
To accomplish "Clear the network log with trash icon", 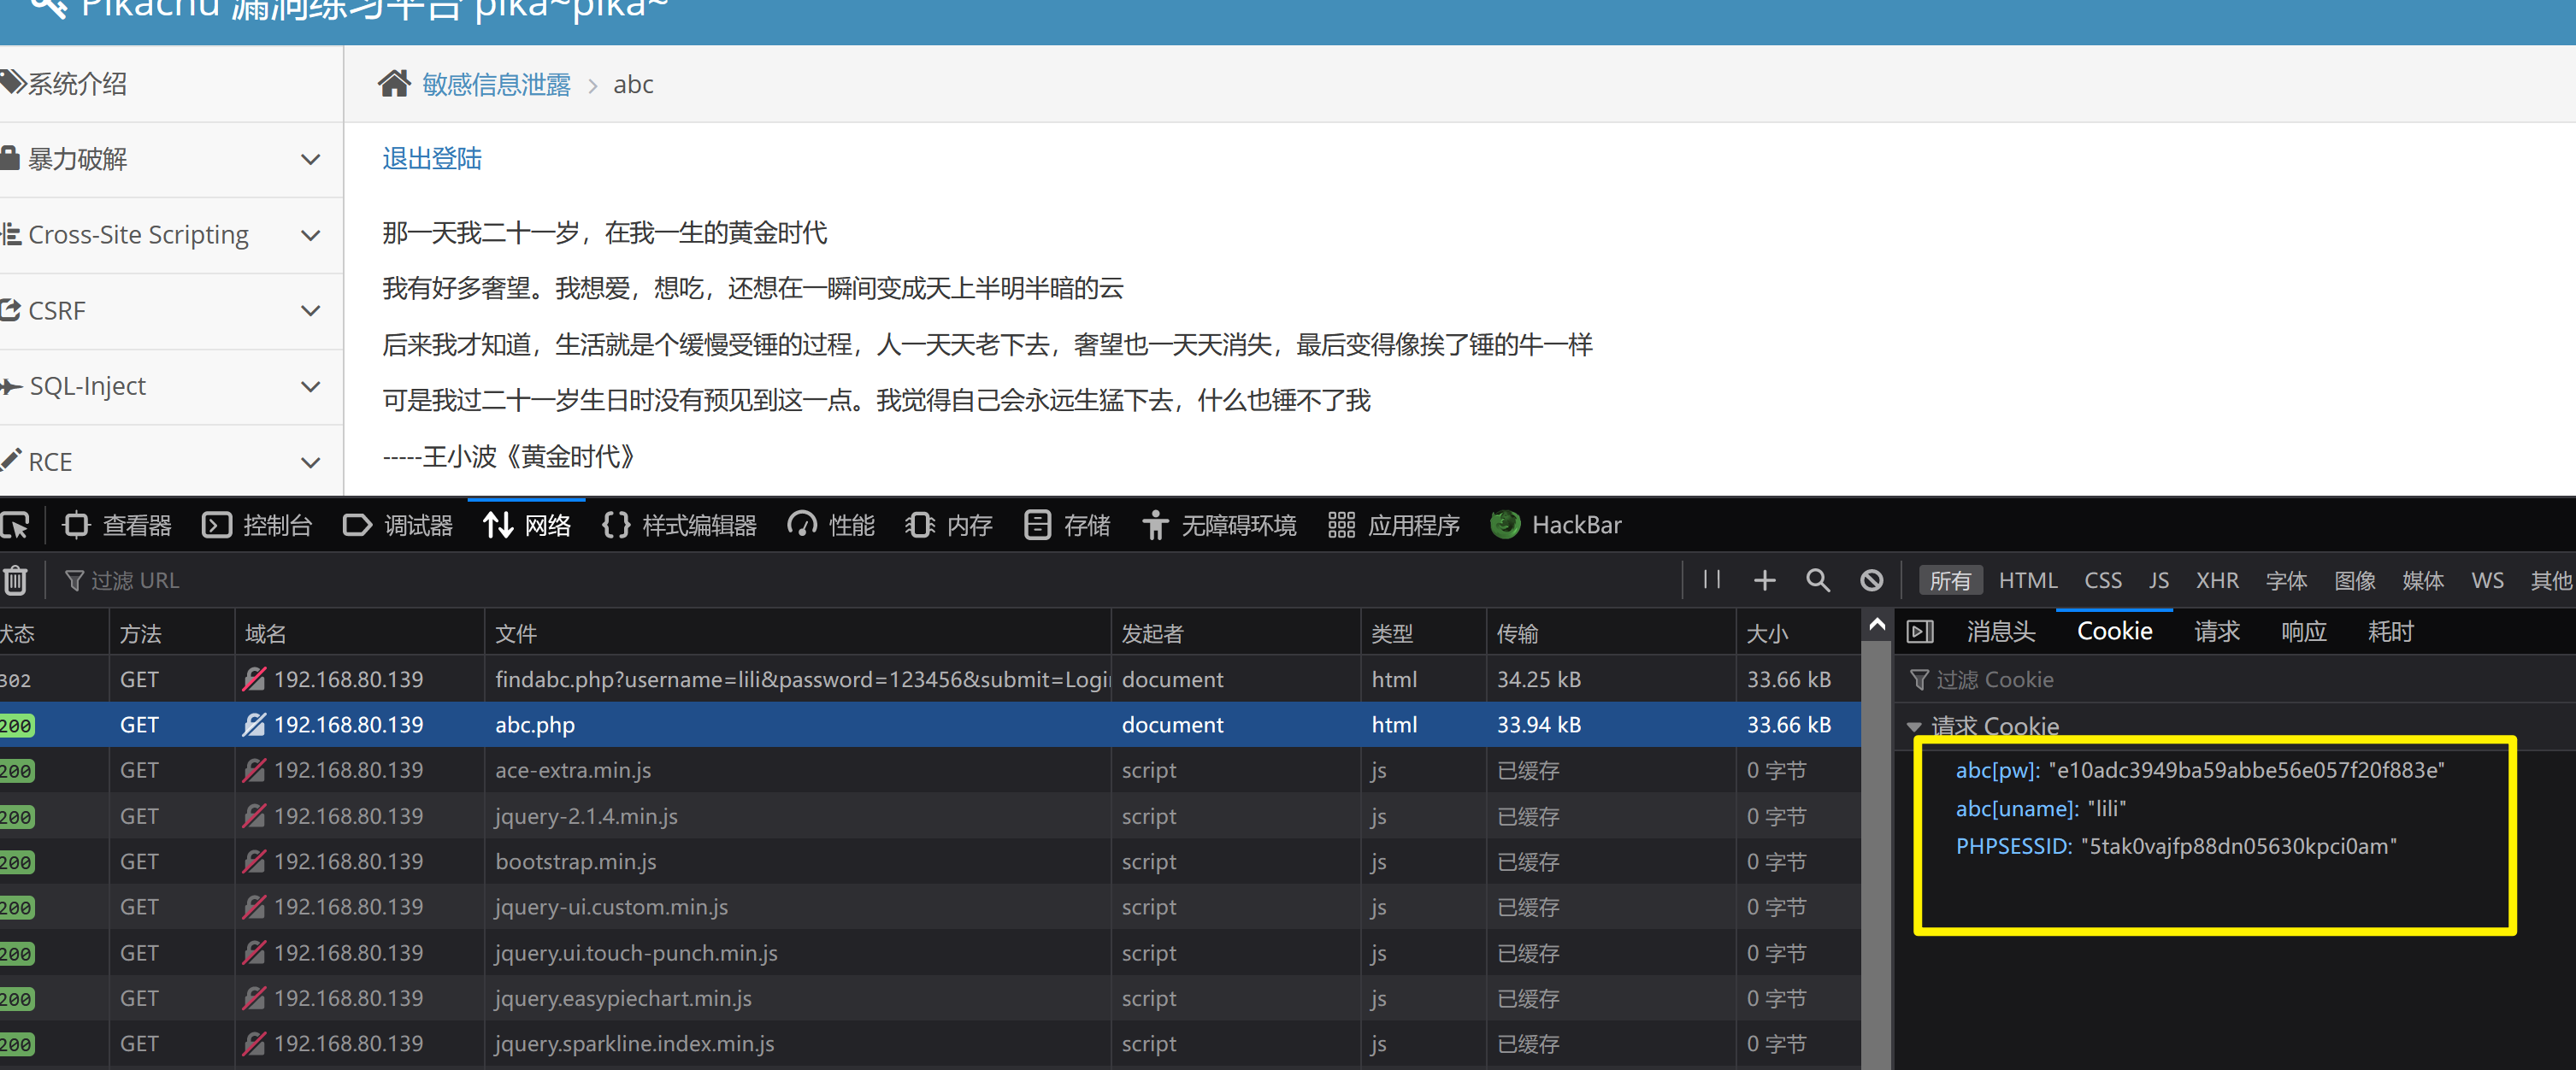I will click(16, 580).
